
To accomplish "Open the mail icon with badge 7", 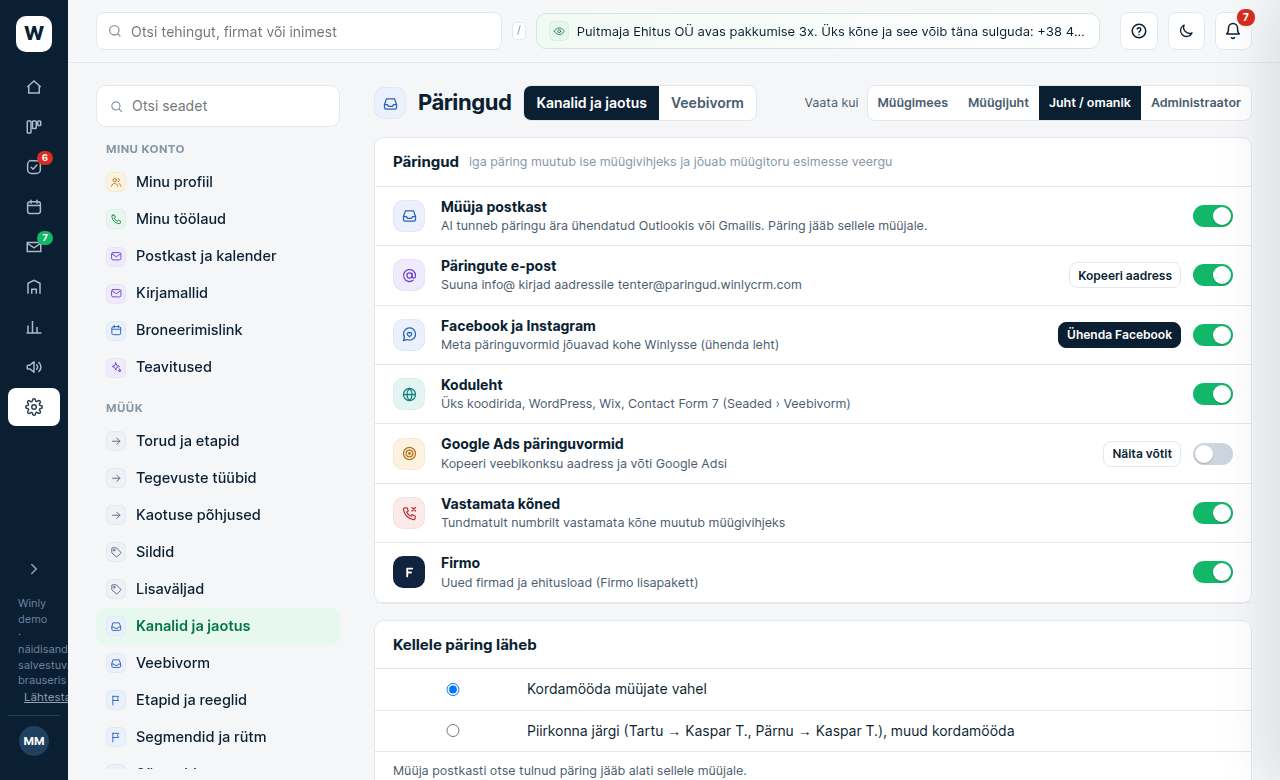I will 34,247.
